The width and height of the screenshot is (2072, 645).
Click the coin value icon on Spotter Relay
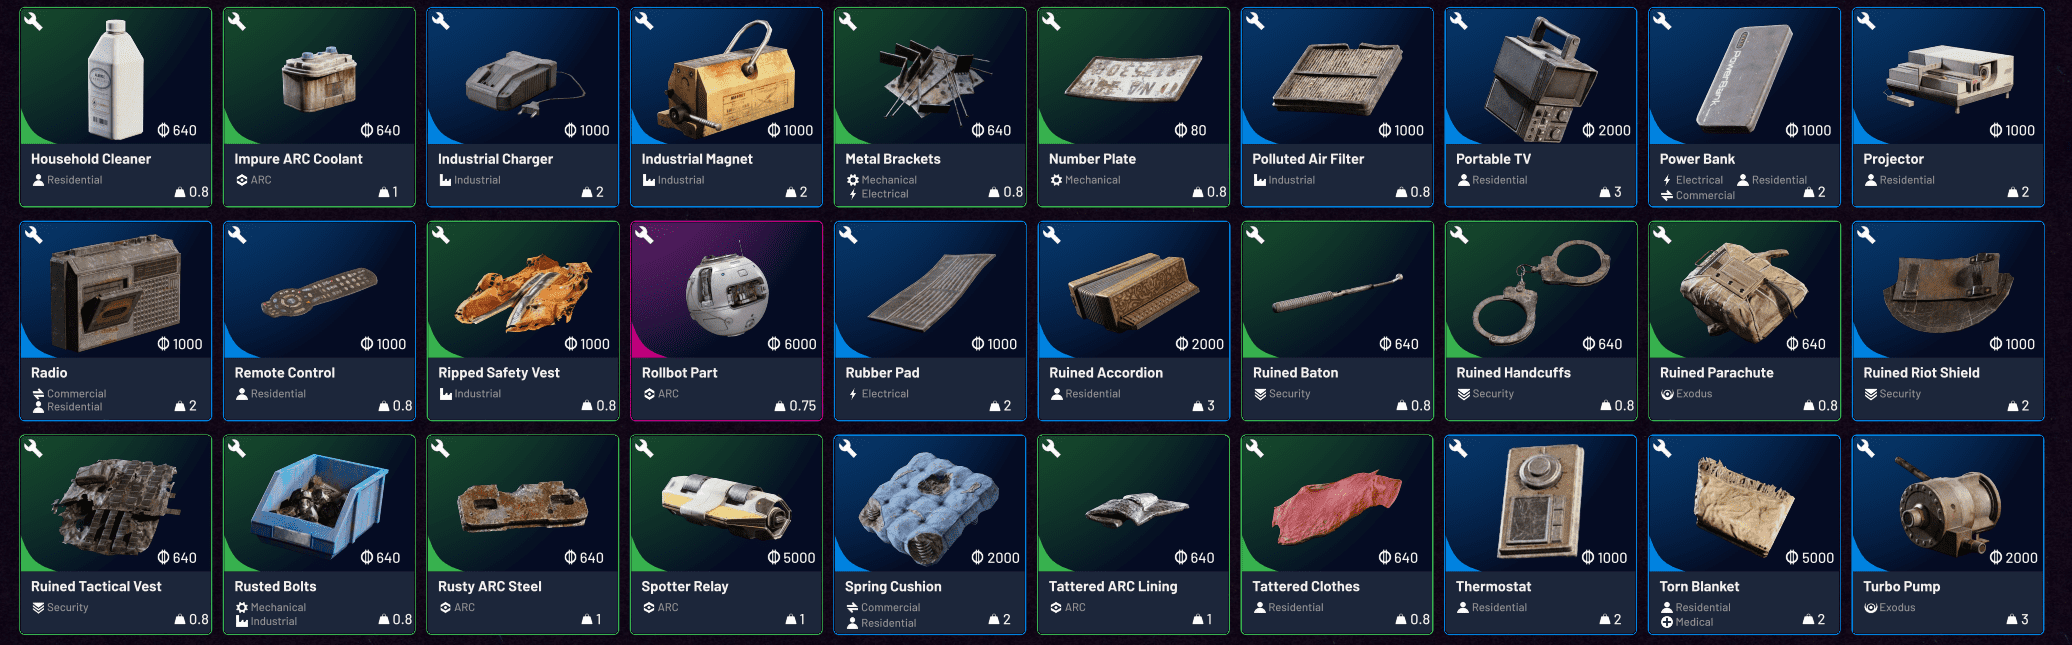coord(774,558)
